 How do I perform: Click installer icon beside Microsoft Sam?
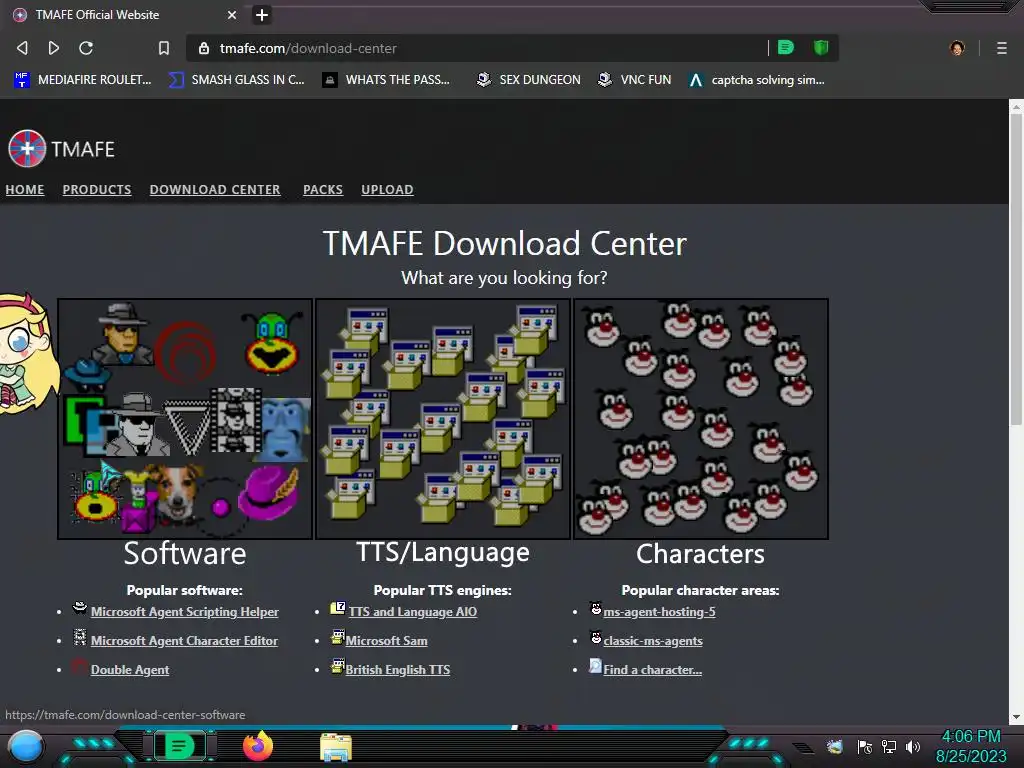[338, 637]
